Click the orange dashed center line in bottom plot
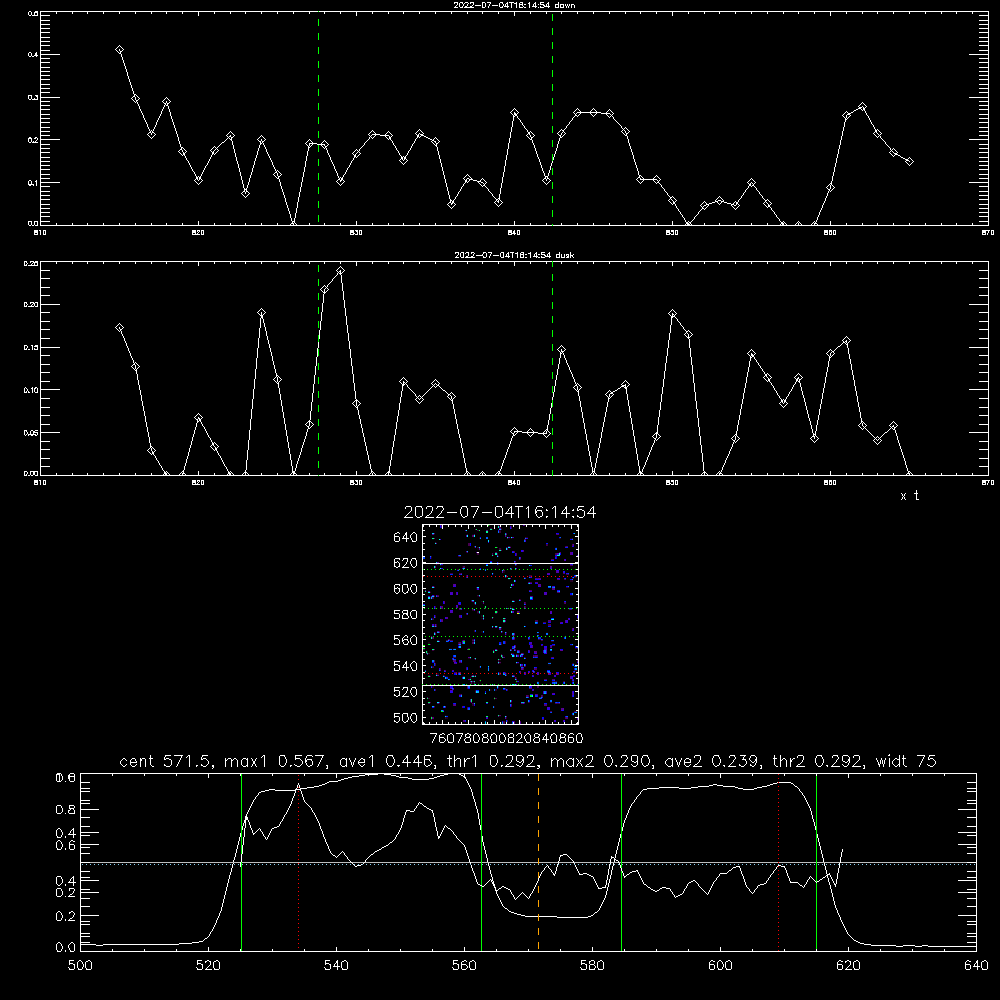1000x1000 pixels. pyautogui.click(x=538, y=862)
